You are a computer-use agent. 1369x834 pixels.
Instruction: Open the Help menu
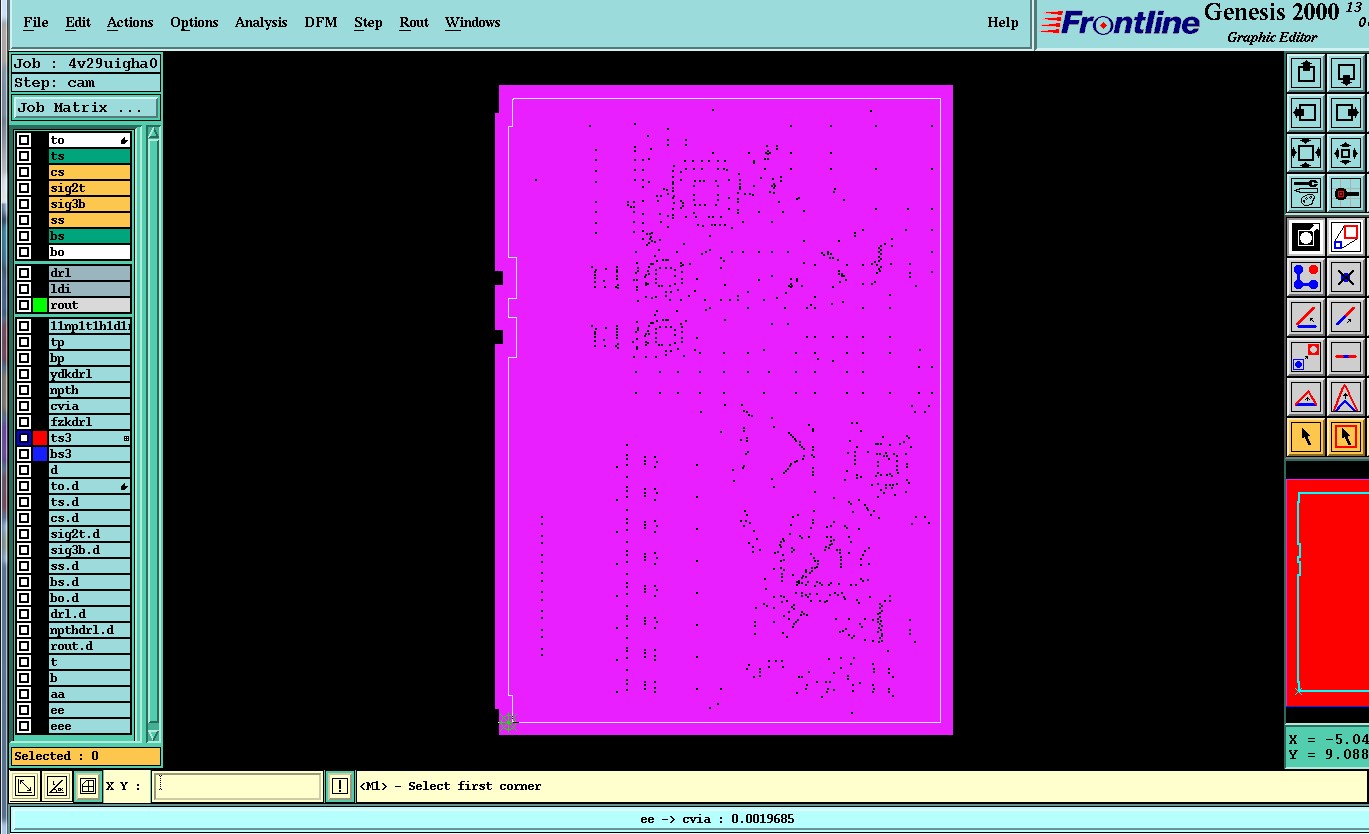(1003, 22)
